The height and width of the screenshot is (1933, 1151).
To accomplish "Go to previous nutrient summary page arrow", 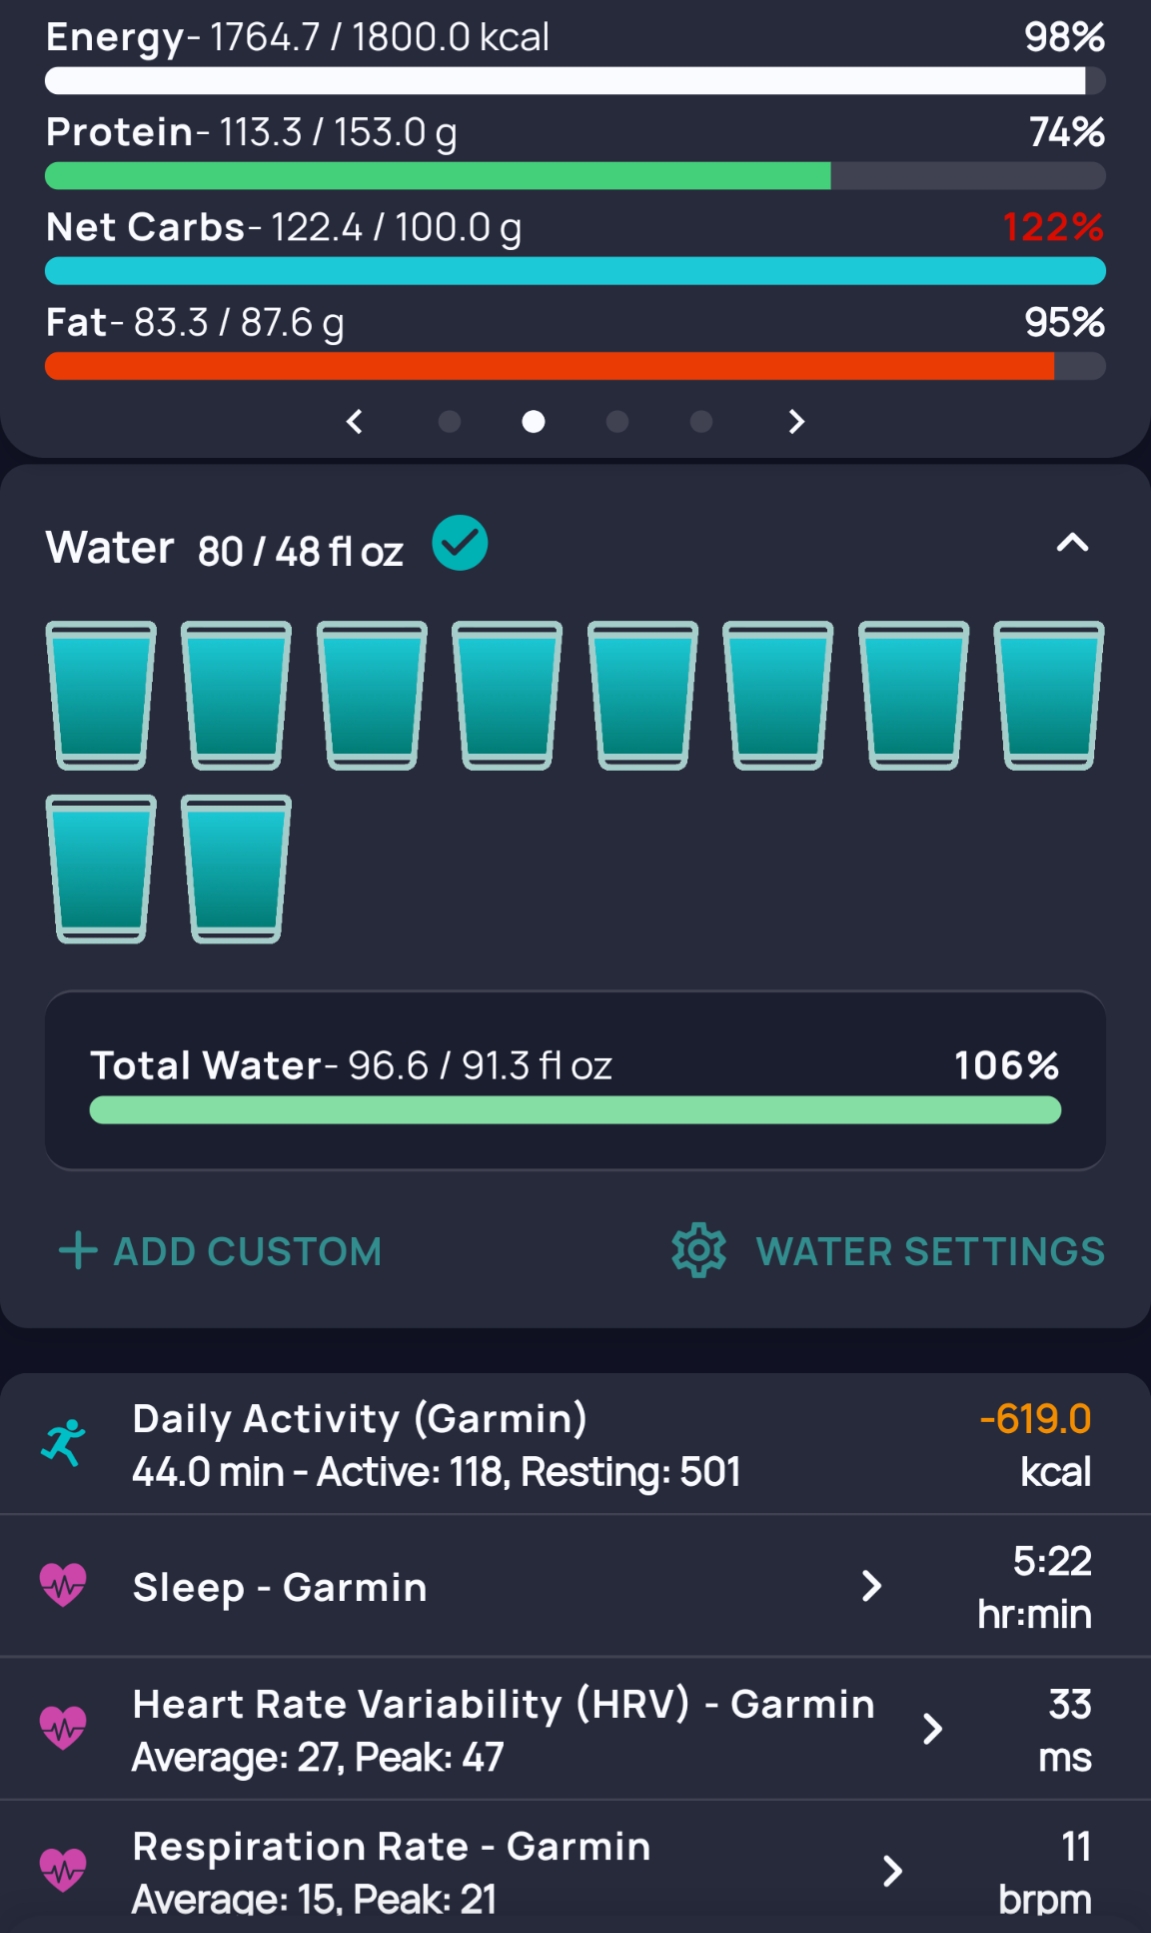I will [x=354, y=422].
